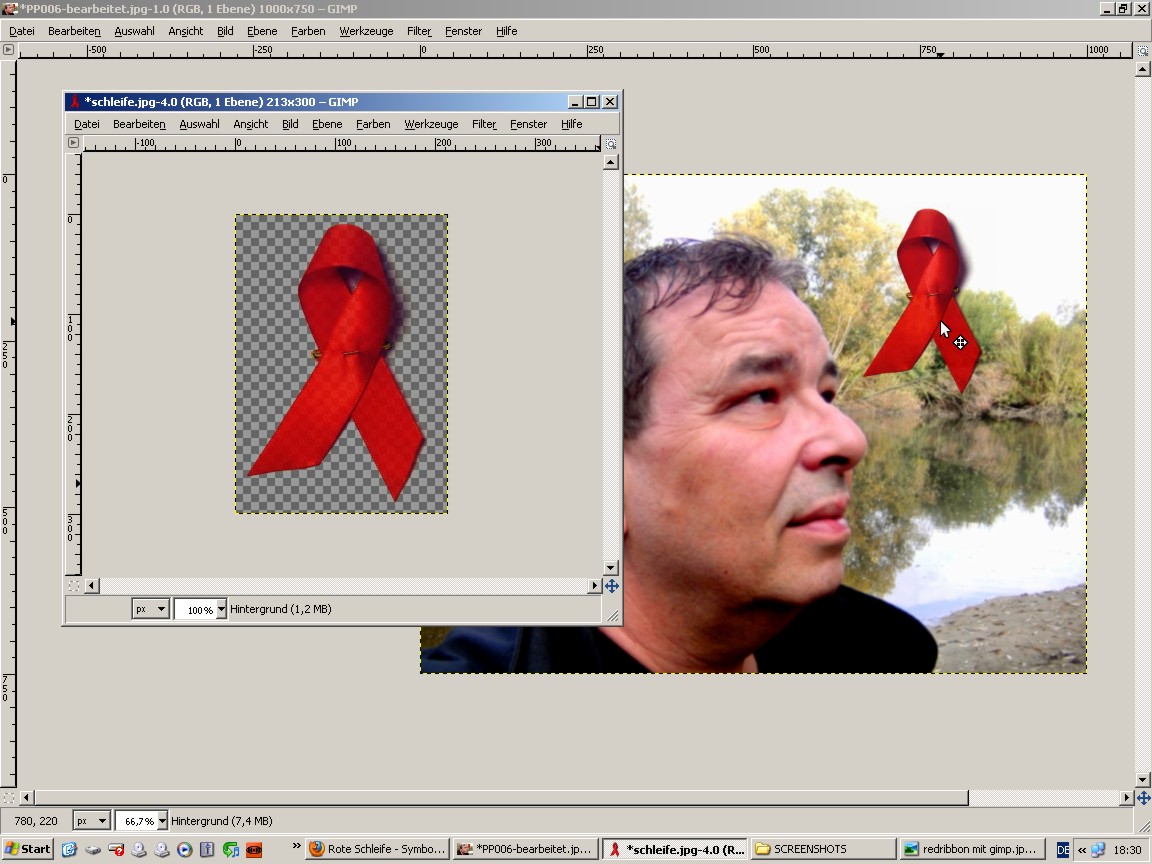Viewport: 1152px width, 864px height.
Task: Open main window image menu triangle button
Action: click(9, 49)
